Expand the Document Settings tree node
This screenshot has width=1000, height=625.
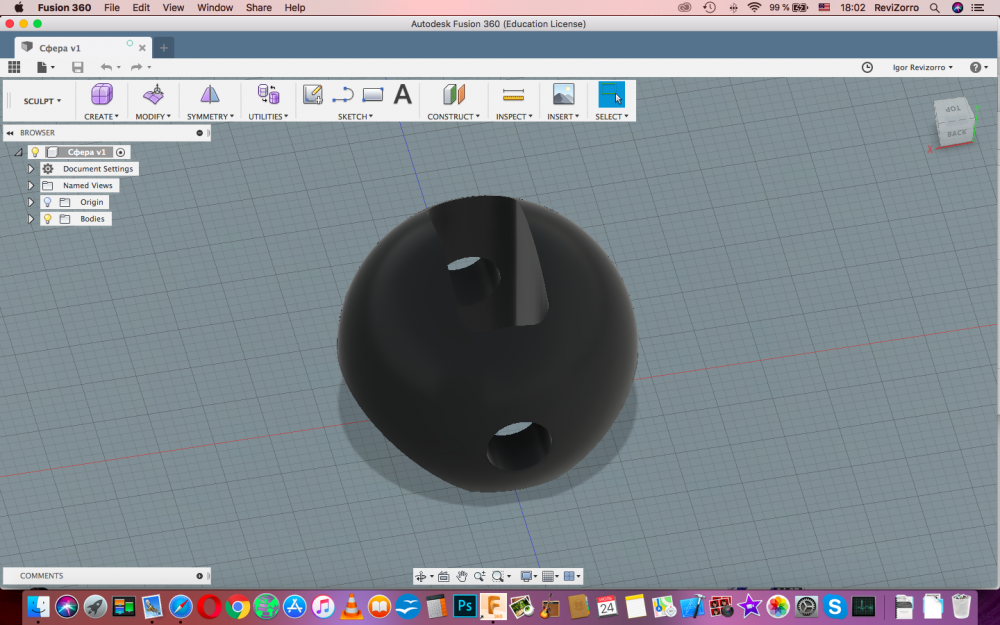[31, 169]
